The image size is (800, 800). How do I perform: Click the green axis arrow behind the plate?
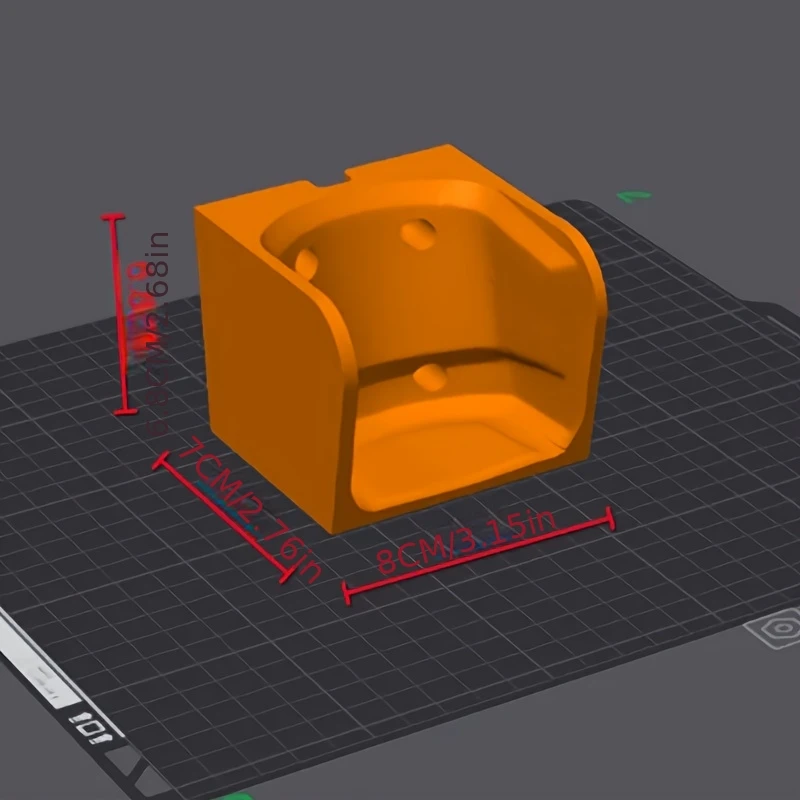pyautogui.click(x=634, y=196)
